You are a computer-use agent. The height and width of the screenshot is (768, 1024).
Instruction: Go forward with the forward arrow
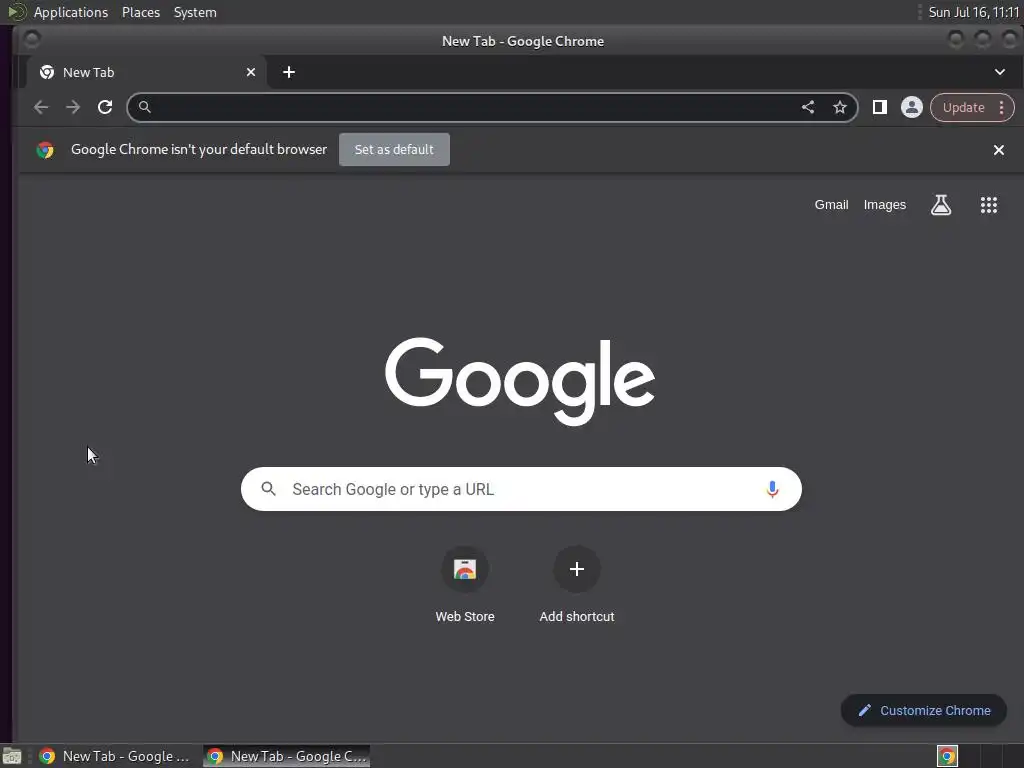tap(72, 107)
